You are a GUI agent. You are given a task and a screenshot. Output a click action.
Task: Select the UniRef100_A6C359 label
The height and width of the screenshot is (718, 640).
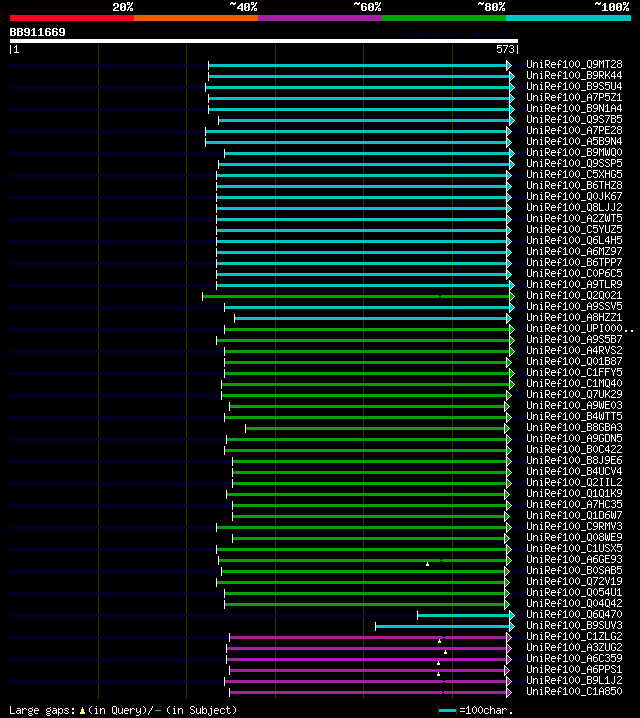(574, 658)
